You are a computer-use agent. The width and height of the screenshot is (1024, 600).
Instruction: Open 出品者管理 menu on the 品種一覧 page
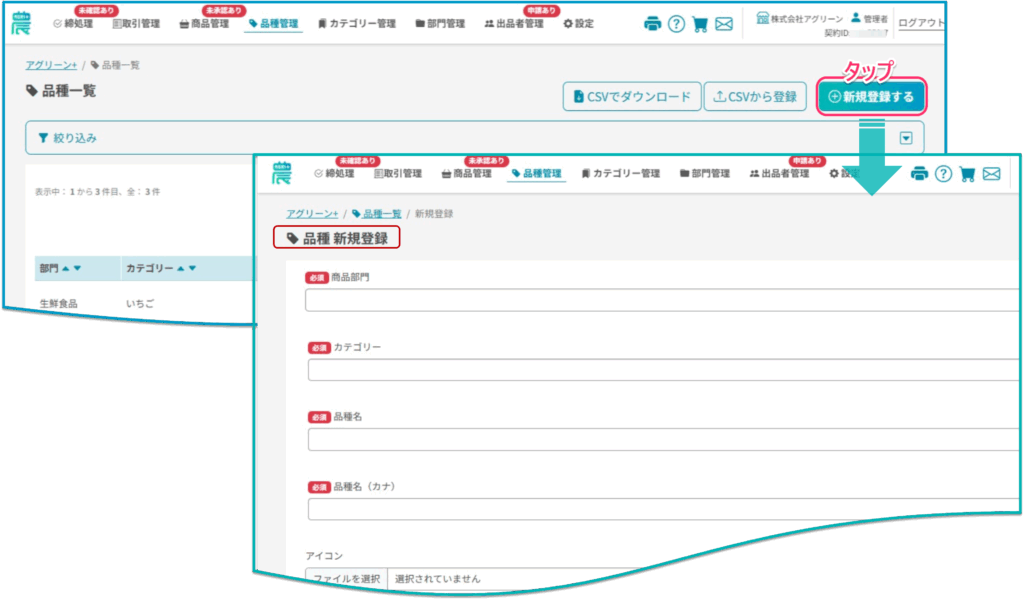point(514,24)
